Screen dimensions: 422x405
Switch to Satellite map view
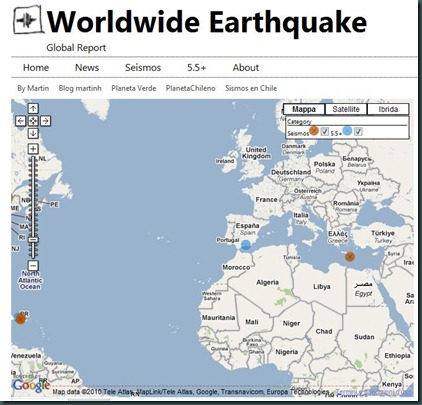point(346,109)
